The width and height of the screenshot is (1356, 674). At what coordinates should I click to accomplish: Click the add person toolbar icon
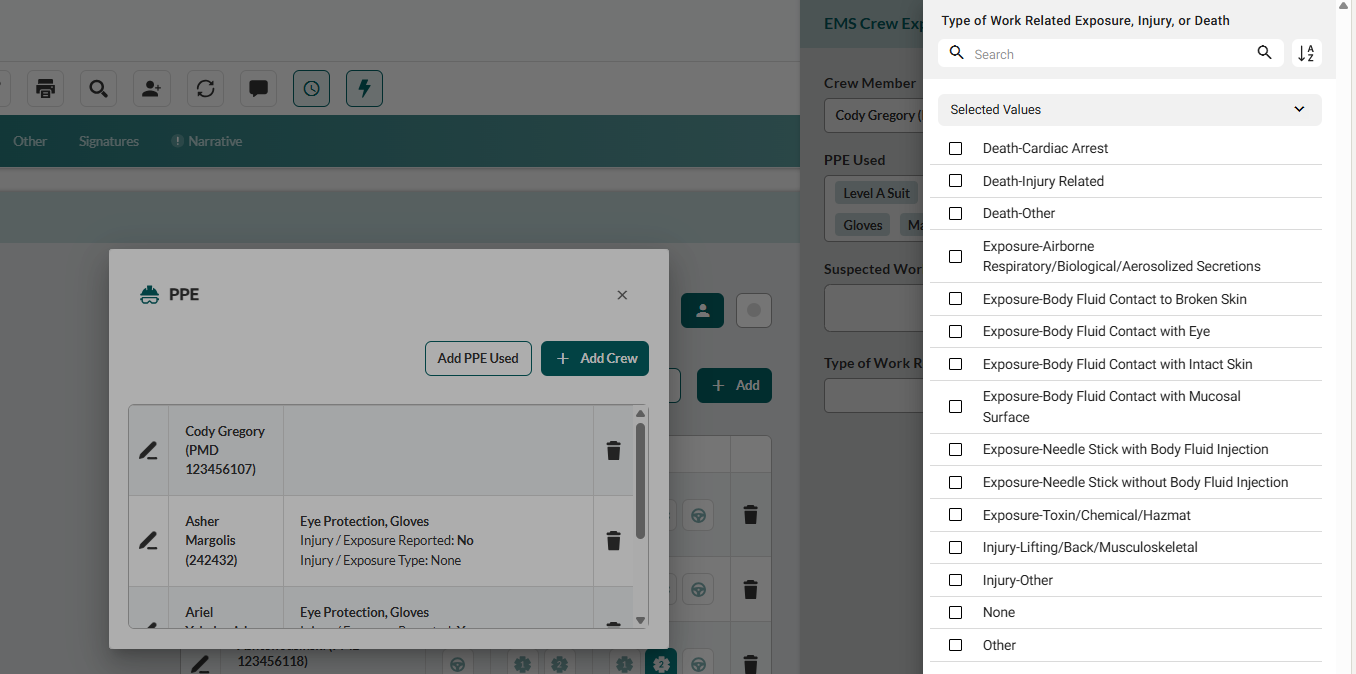[x=151, y=89]
